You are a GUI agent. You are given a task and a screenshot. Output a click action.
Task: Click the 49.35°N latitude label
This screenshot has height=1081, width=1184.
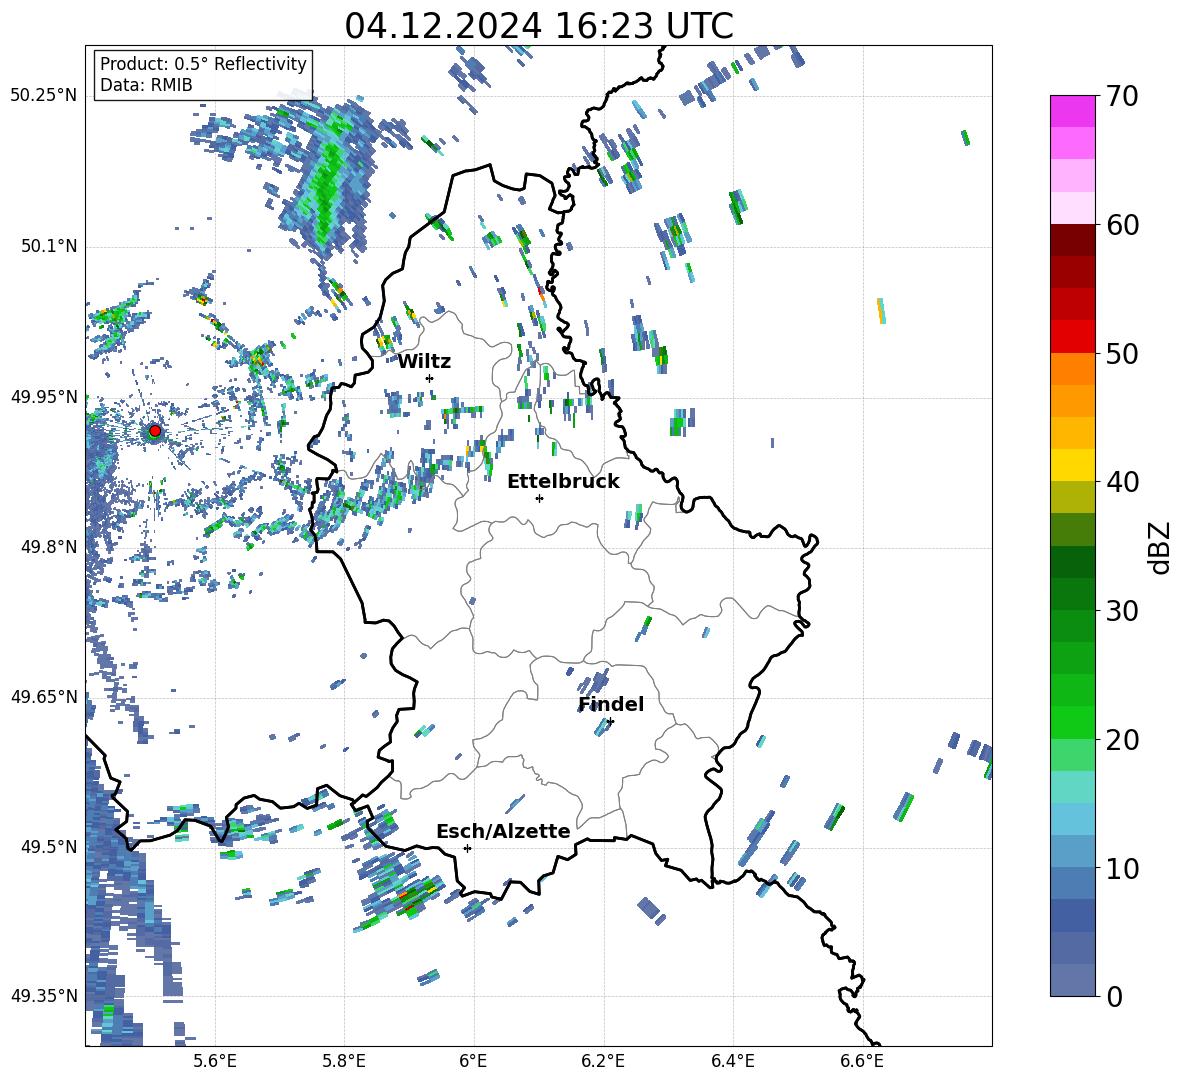click(44, 996)
